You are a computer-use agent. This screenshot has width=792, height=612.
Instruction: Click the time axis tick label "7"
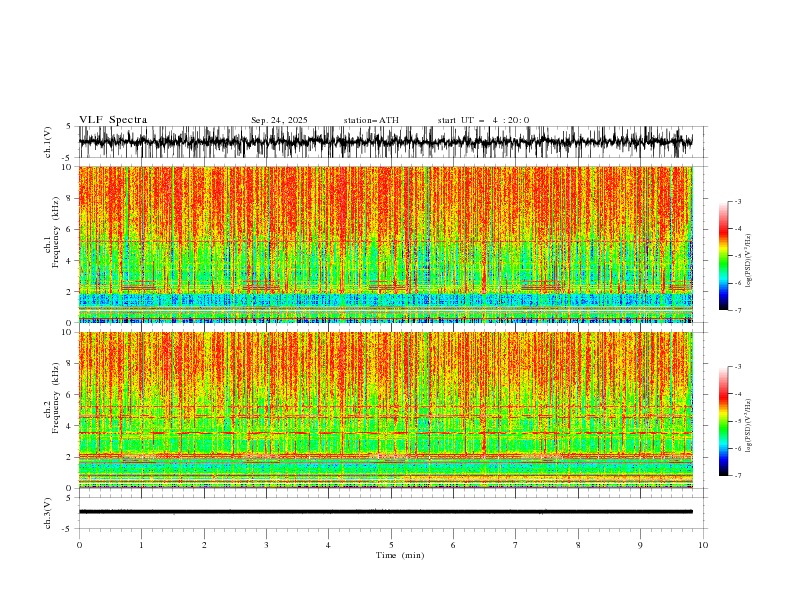[x=515, y=545]
